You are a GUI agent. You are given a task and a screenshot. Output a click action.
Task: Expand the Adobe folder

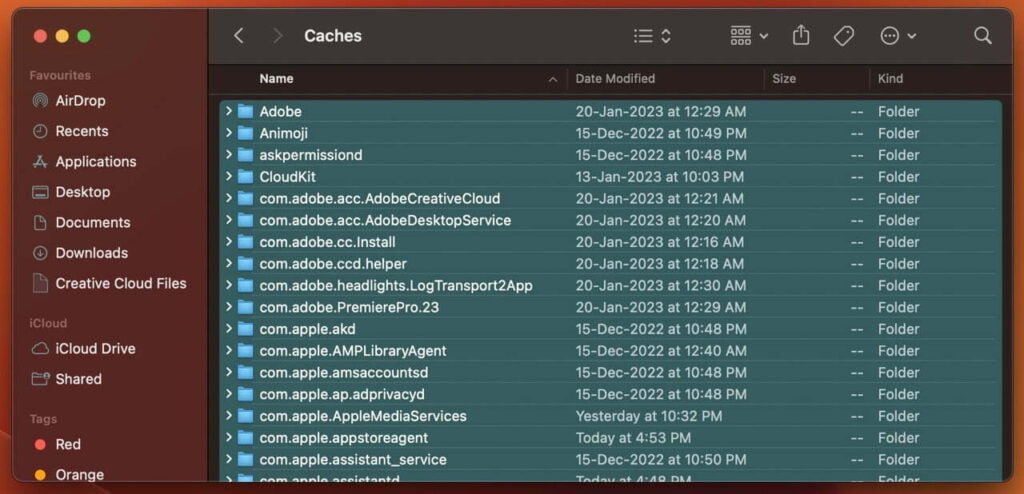coord(229,111)
